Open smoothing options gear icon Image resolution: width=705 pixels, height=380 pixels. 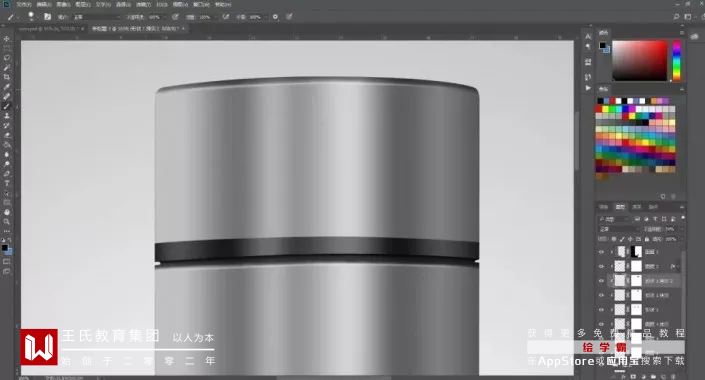pos(275,17)
